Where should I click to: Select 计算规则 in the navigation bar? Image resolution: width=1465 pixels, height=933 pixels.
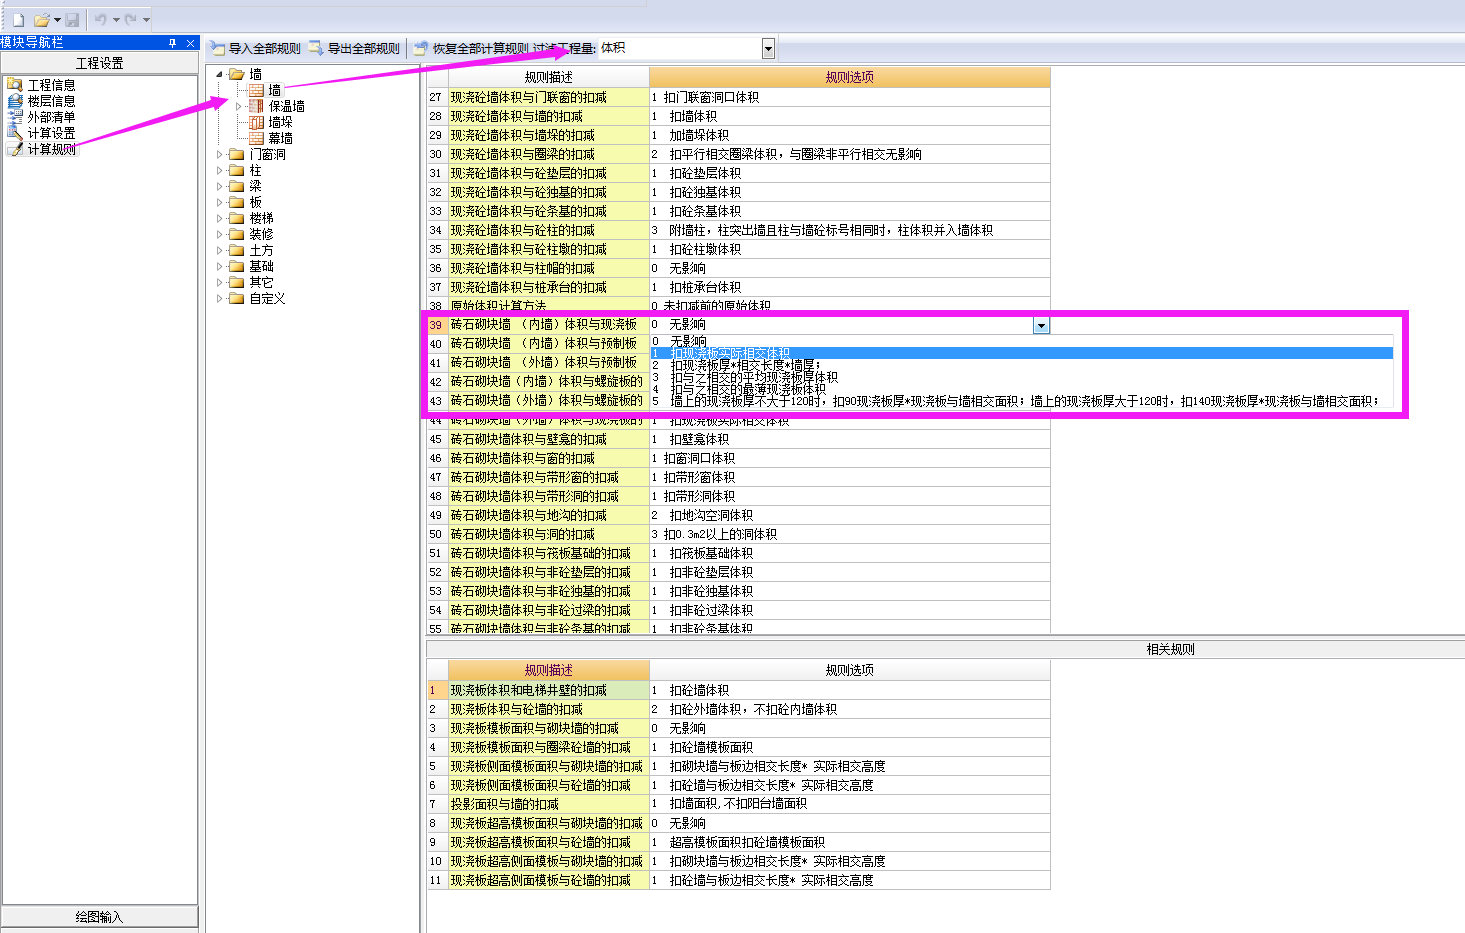tap(51, 149)
